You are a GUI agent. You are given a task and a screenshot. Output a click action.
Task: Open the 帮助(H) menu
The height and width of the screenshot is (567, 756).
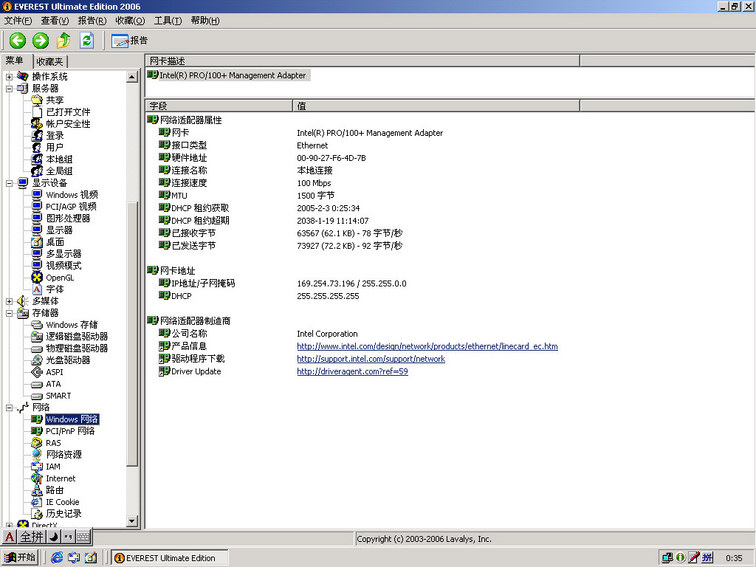coord(205,20)
